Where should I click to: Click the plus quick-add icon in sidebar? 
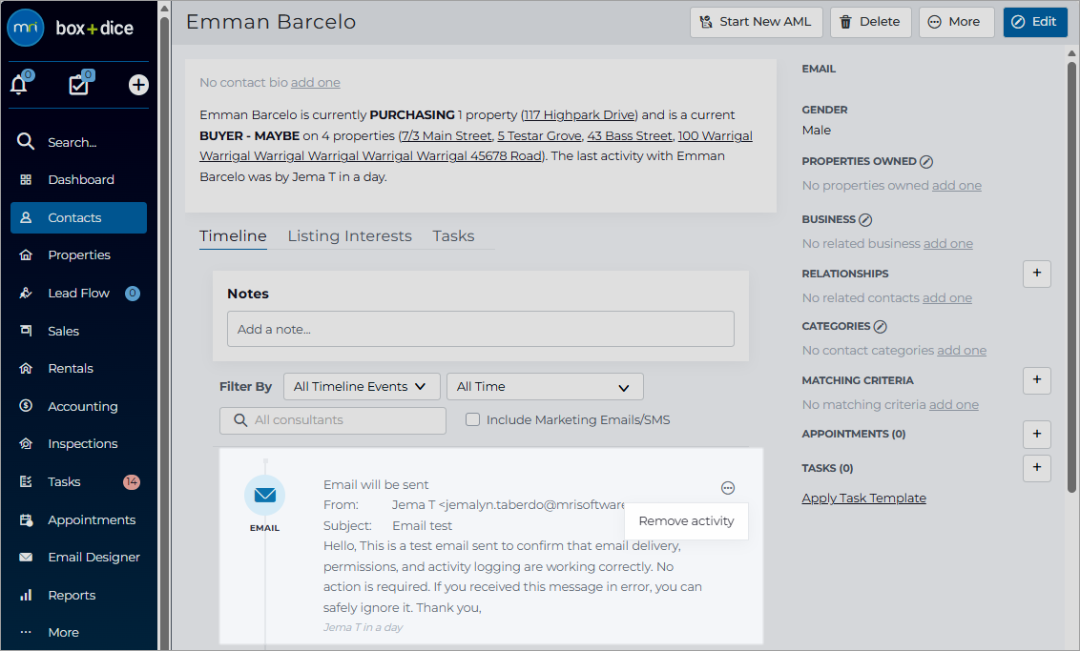[138, 85]
